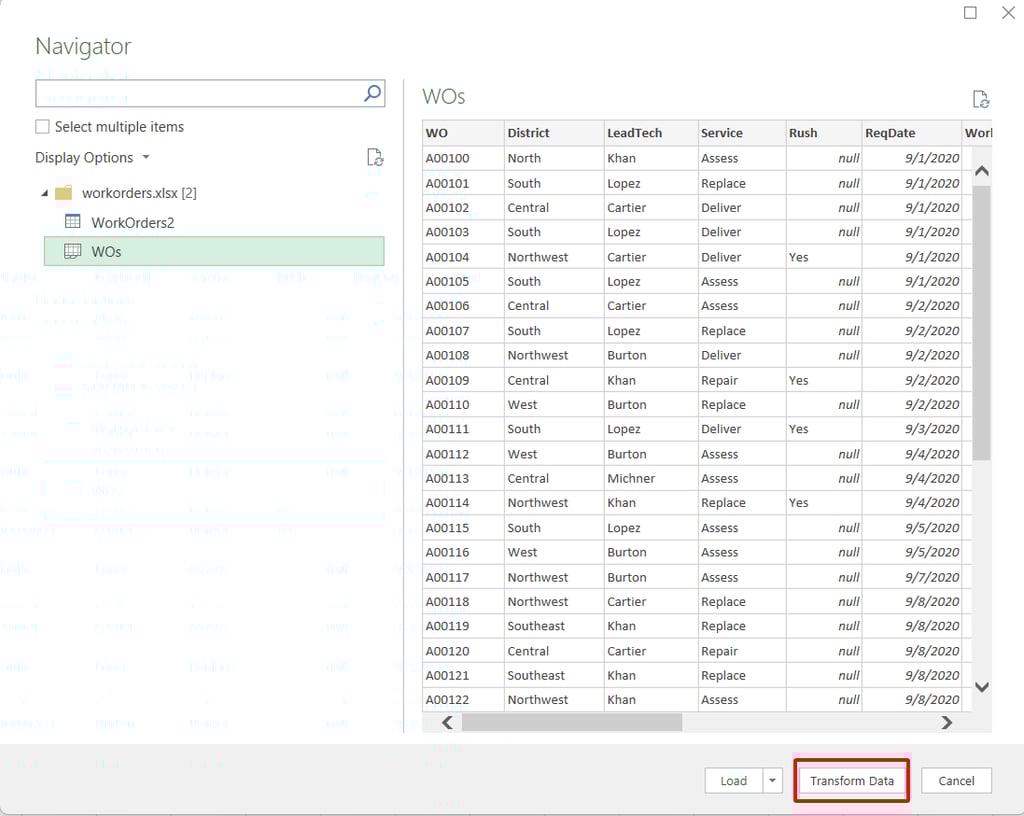Refresh the WOs preview icon
1024x816 pixels.
pos(981,99)
